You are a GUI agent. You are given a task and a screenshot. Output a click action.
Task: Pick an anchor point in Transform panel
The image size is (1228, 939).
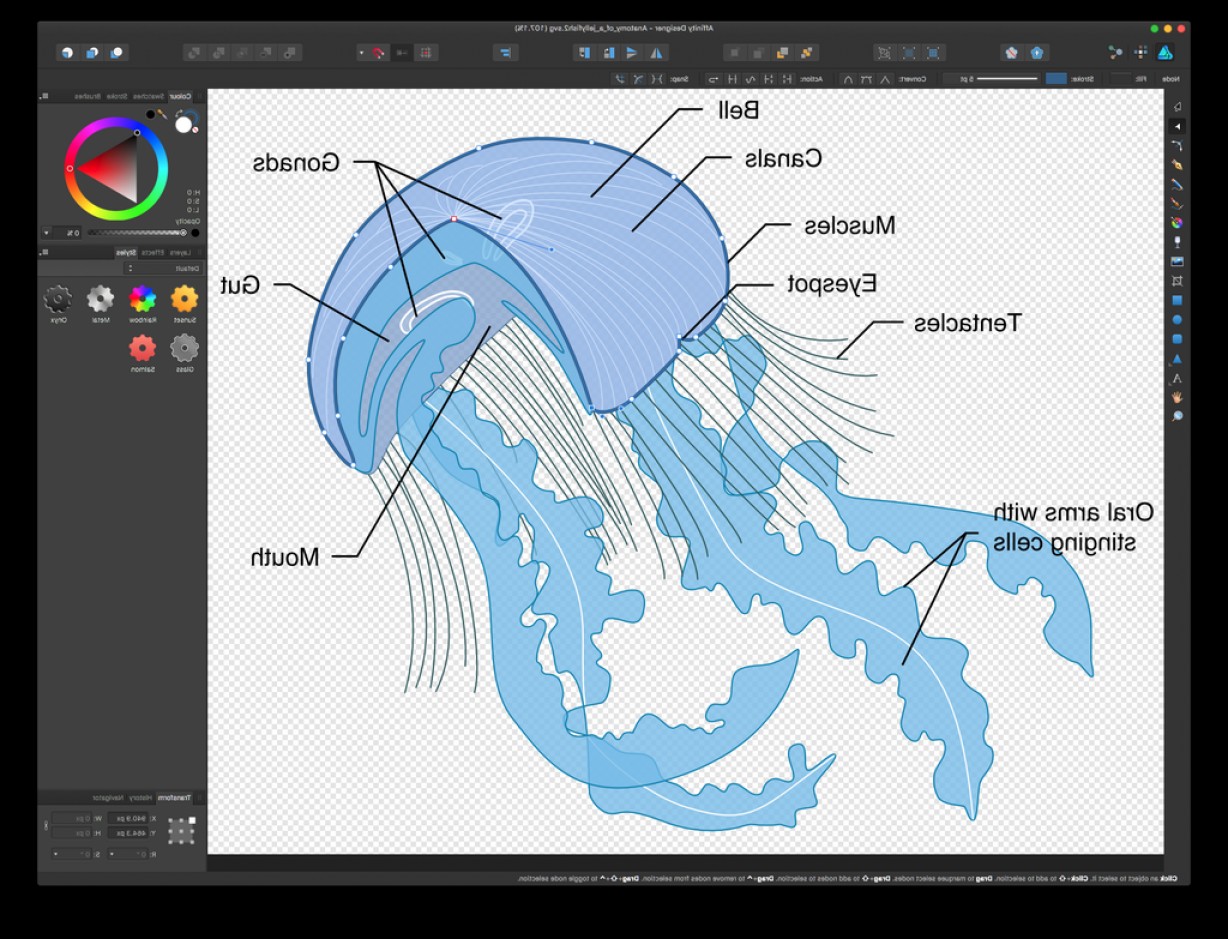(x=182, y=830)
